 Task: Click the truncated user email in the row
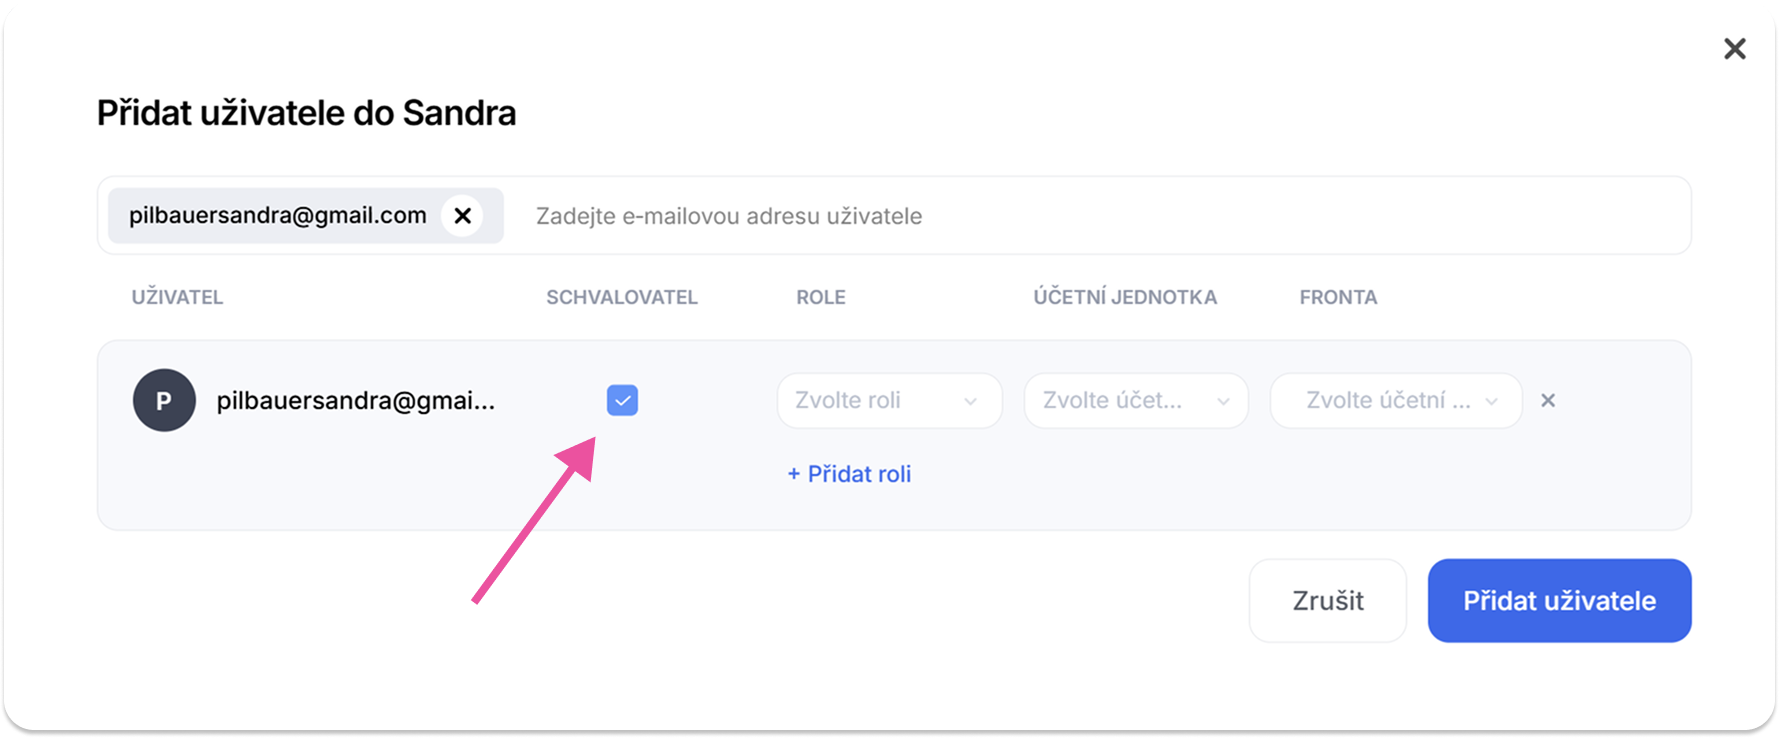click(x=355, y=401)
